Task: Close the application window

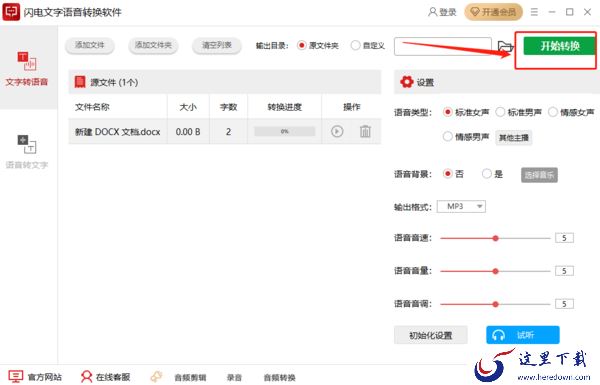Action: [x=587, y=12]
